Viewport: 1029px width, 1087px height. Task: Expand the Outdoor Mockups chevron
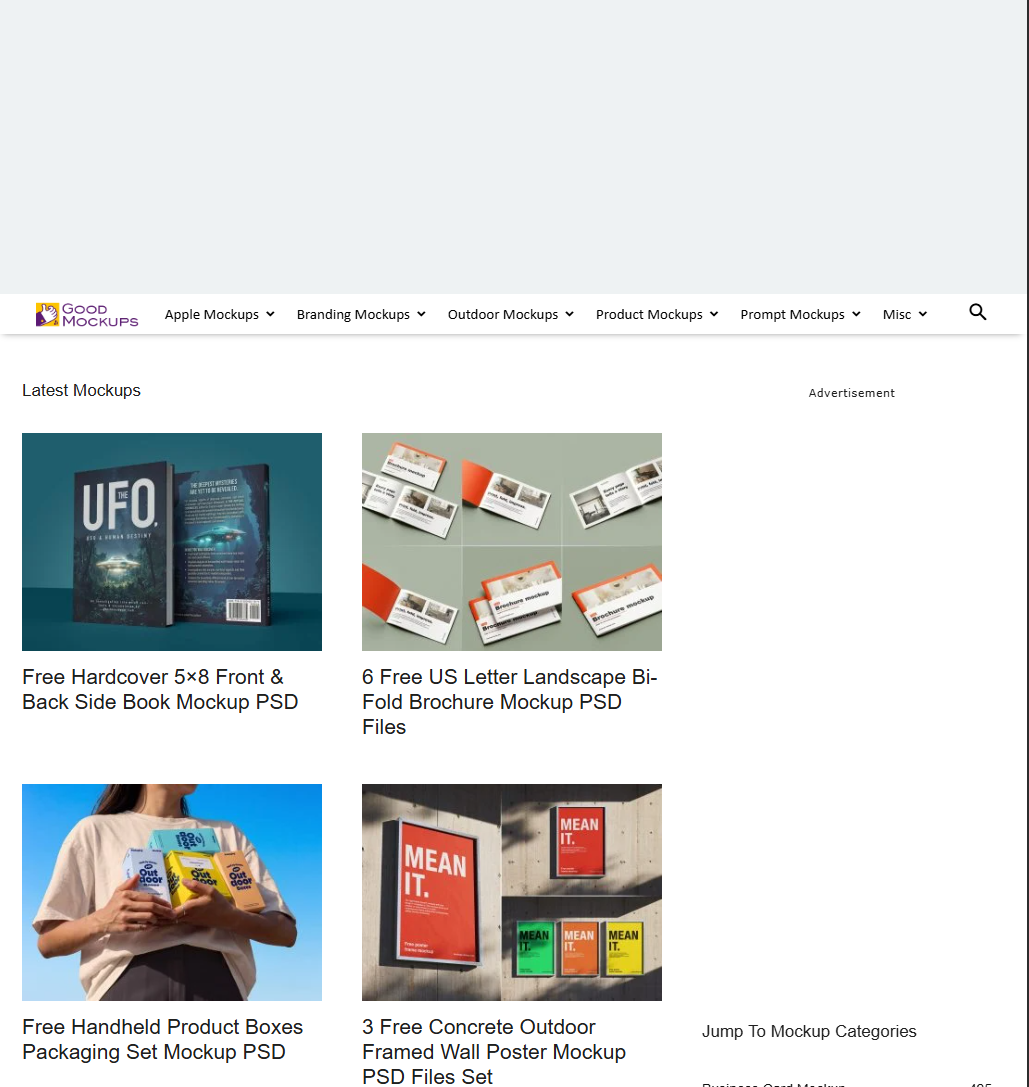[x=569, y=315]
